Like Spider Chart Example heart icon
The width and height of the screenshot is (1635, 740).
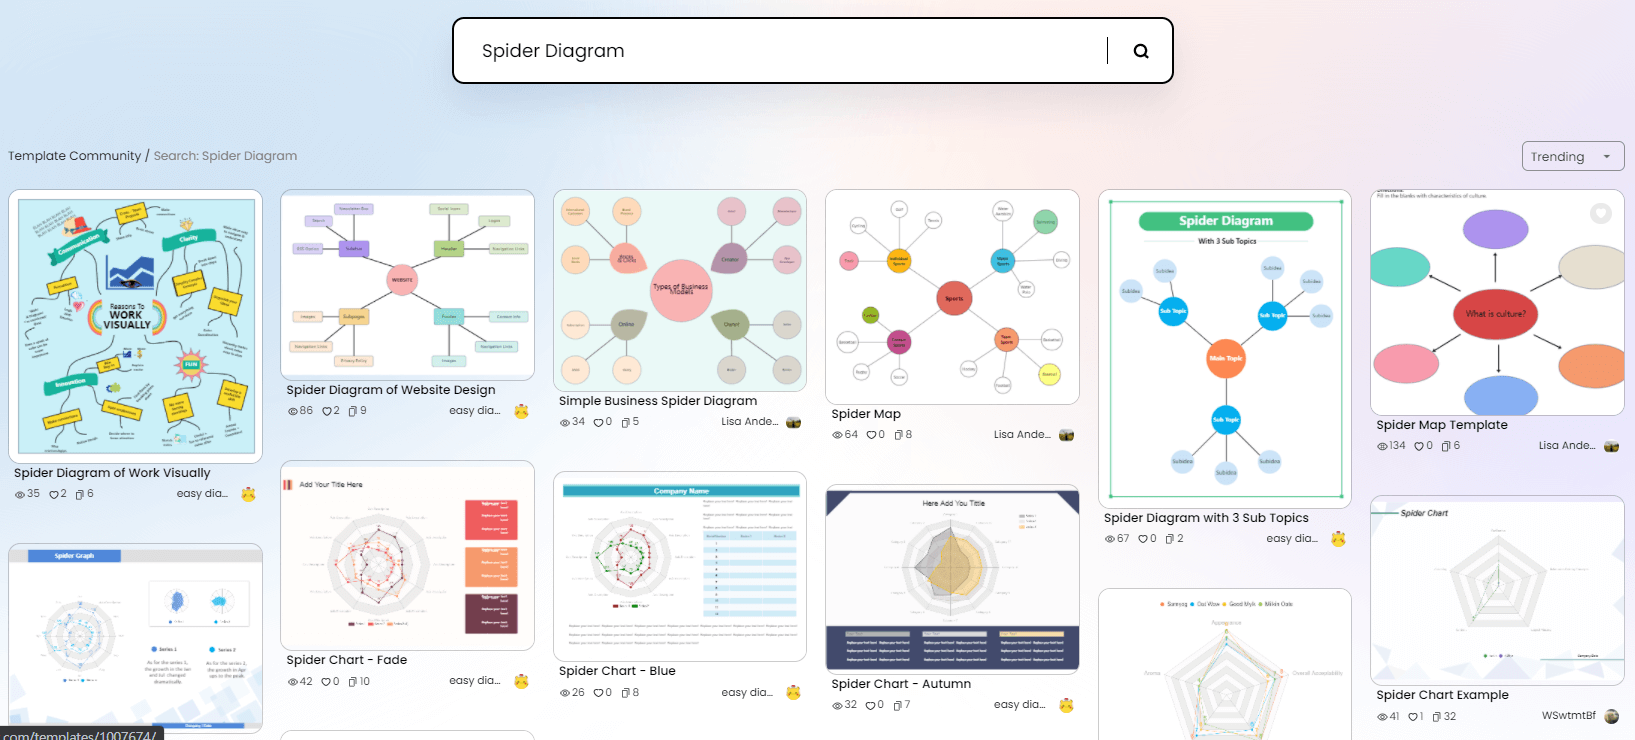click(1413, 717)
